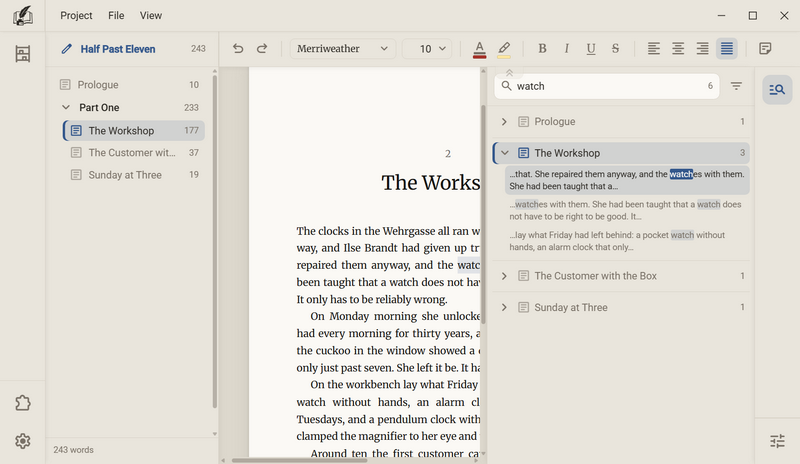Image resolution: width=800 pixels, height=464 pixels.
Task: Click 'The Works' chapter heading in editor
Action: click(431, 182)
